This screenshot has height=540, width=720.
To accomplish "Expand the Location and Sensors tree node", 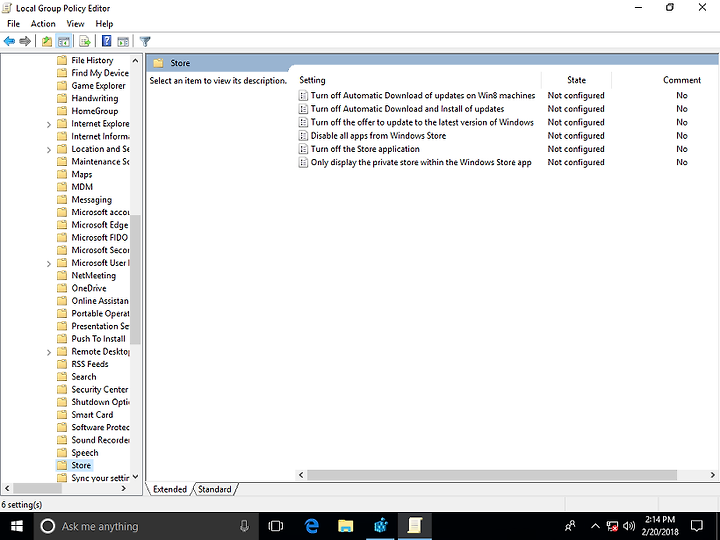I will point(49,149).
